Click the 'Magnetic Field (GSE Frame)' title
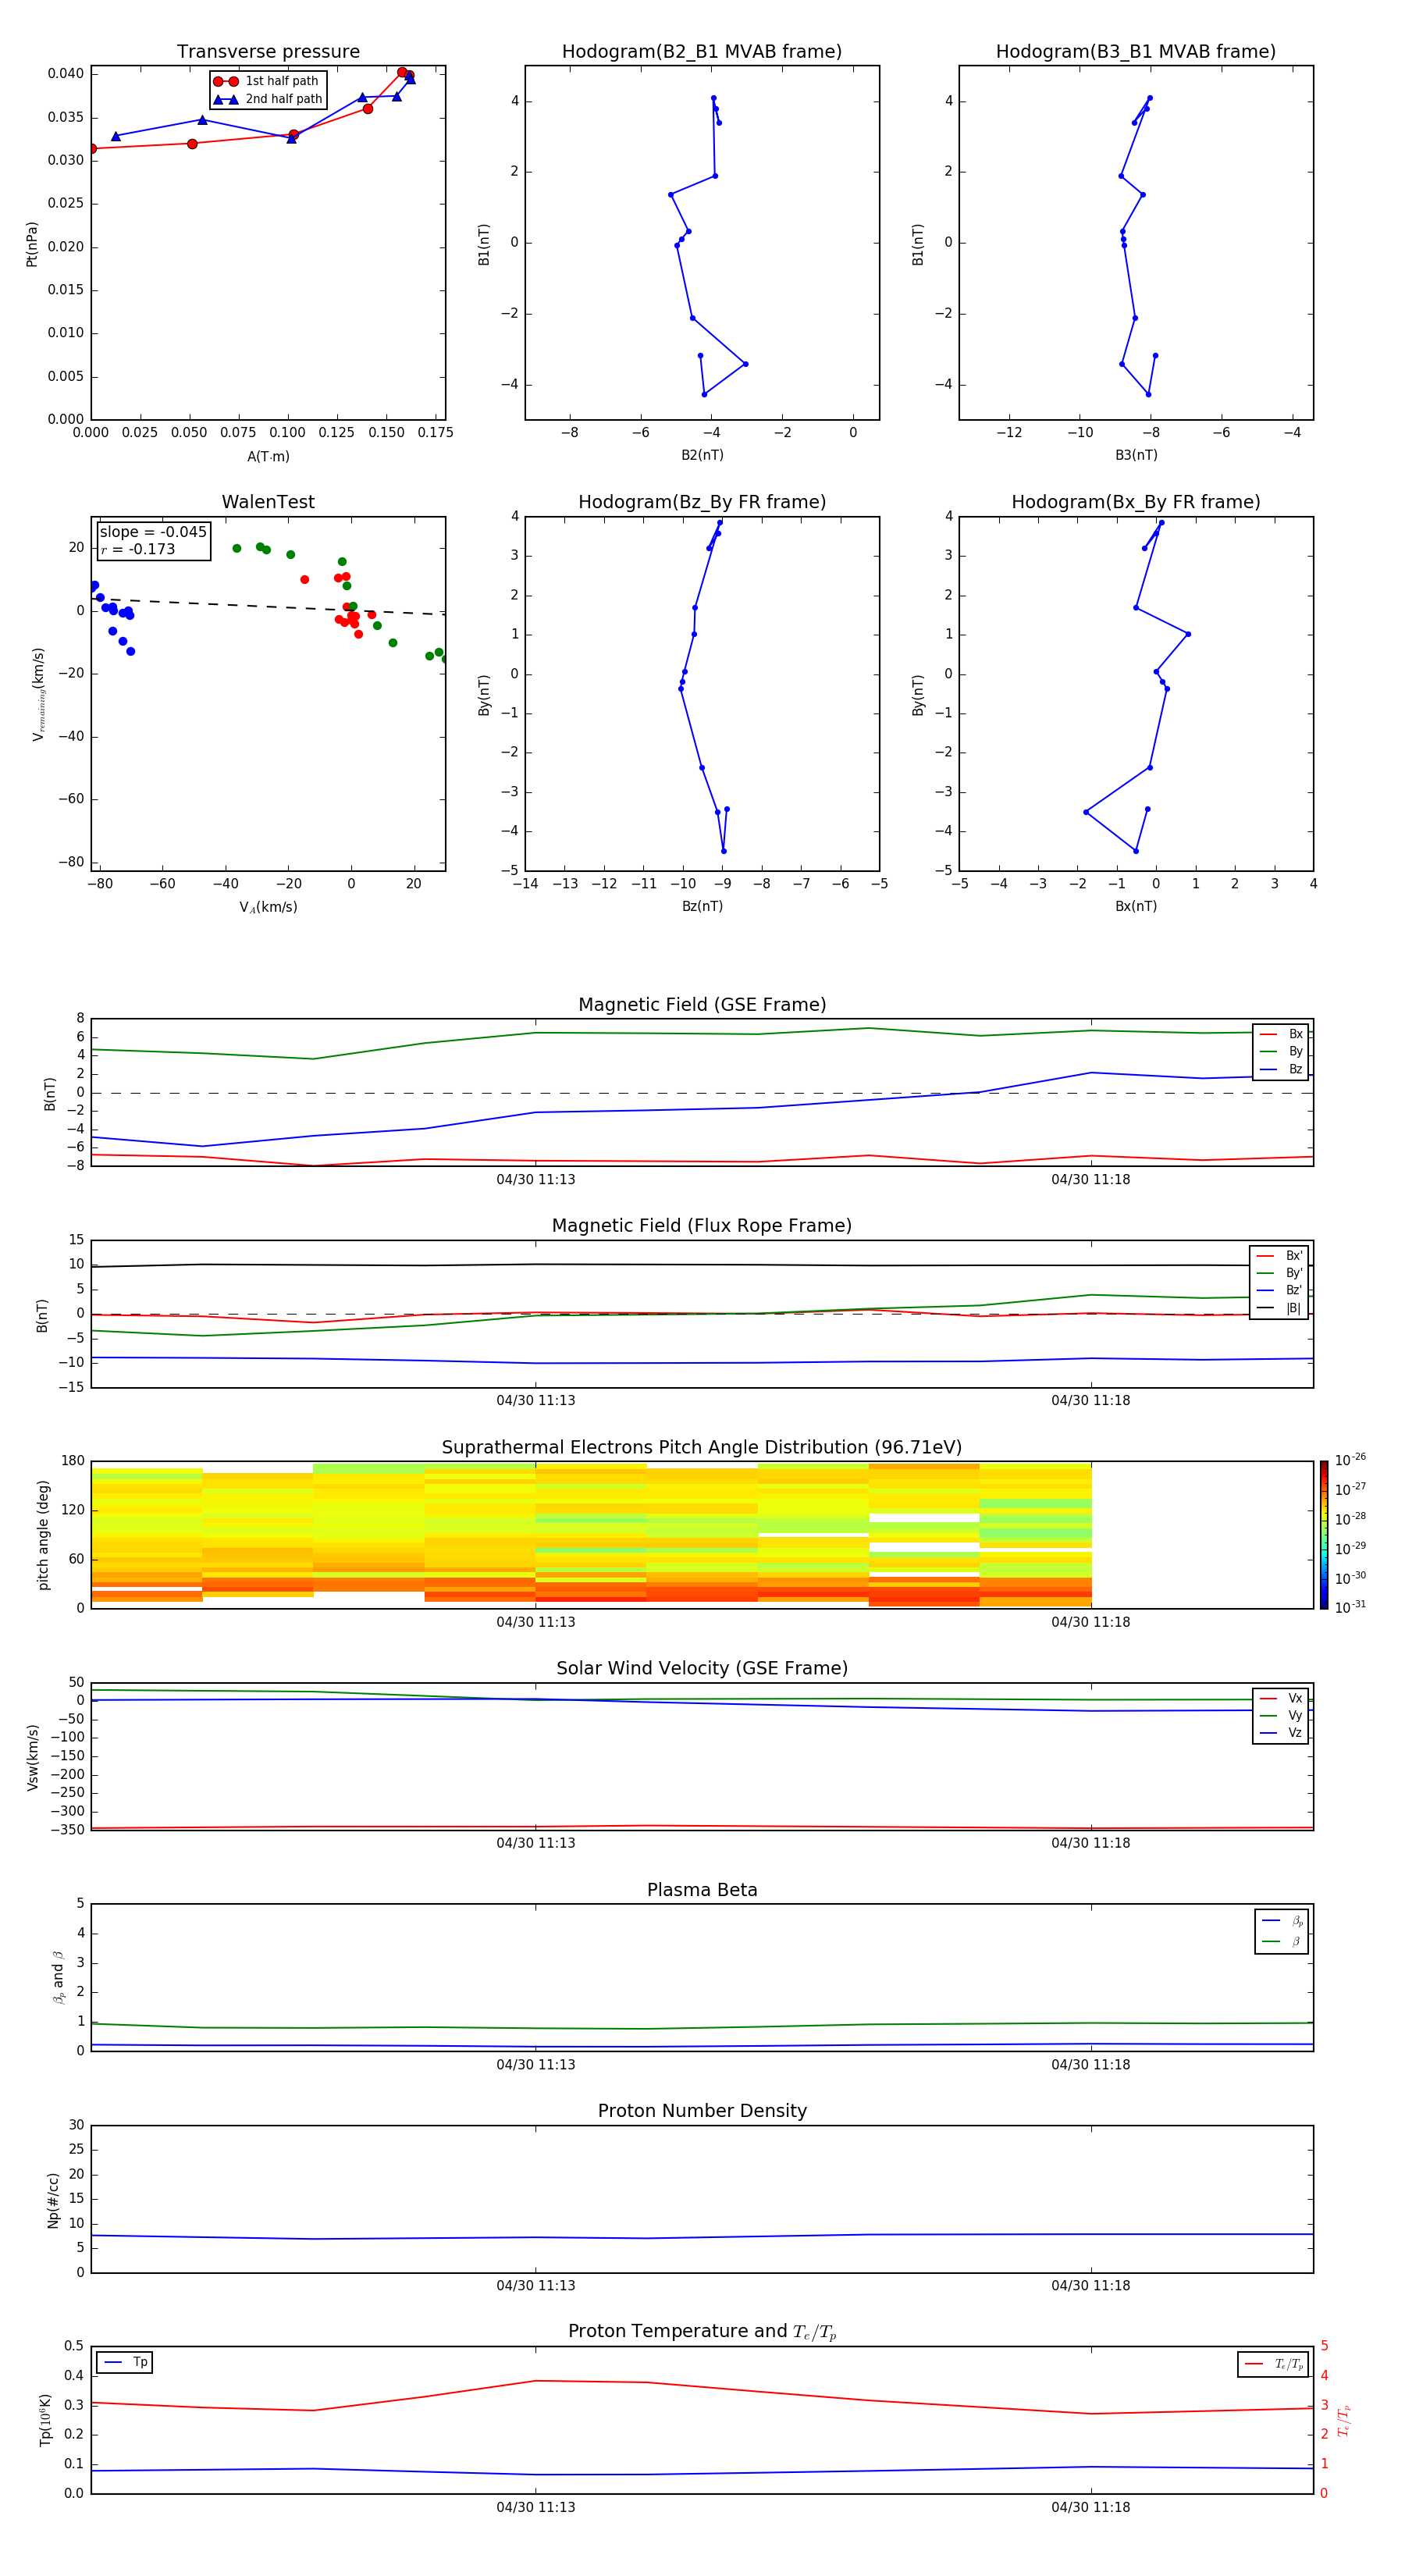This screenshot has width=1405, height=2576. 702,1005
